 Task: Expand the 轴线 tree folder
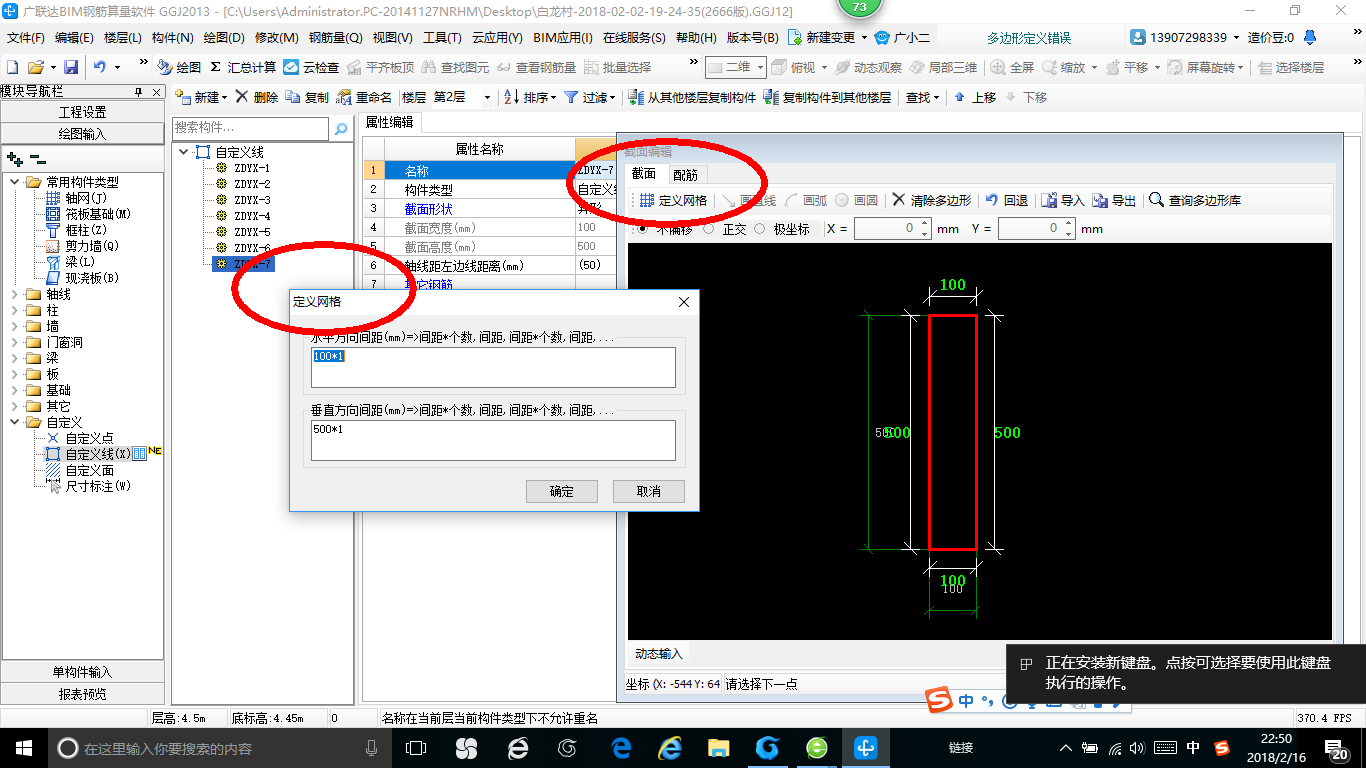(x=15, y=294)
